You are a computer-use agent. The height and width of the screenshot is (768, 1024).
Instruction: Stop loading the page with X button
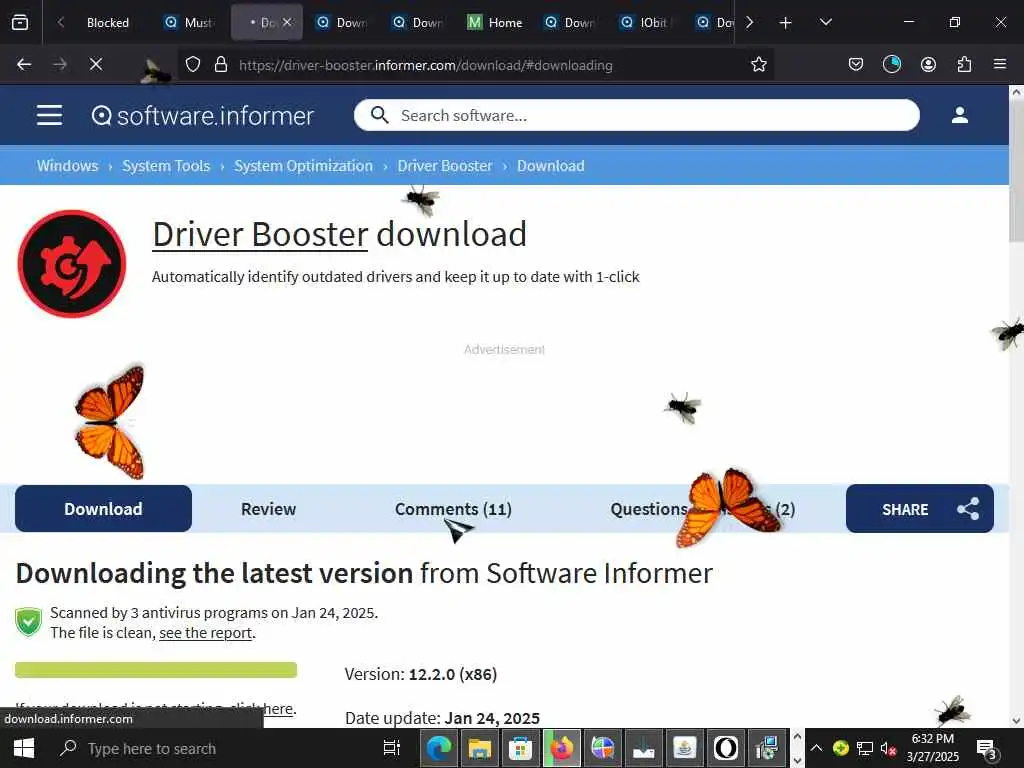pyautogui.click(x=95, y=64)
